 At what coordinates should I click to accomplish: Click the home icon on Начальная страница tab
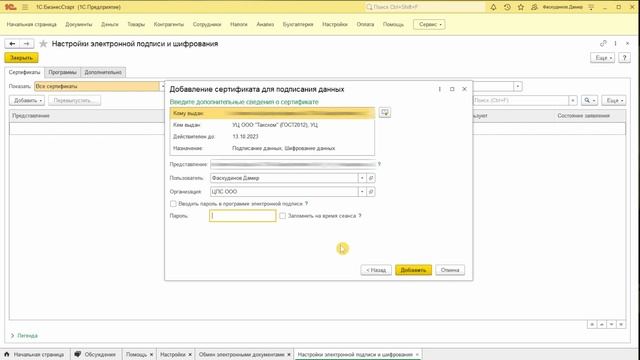click(x=7, y=354)
